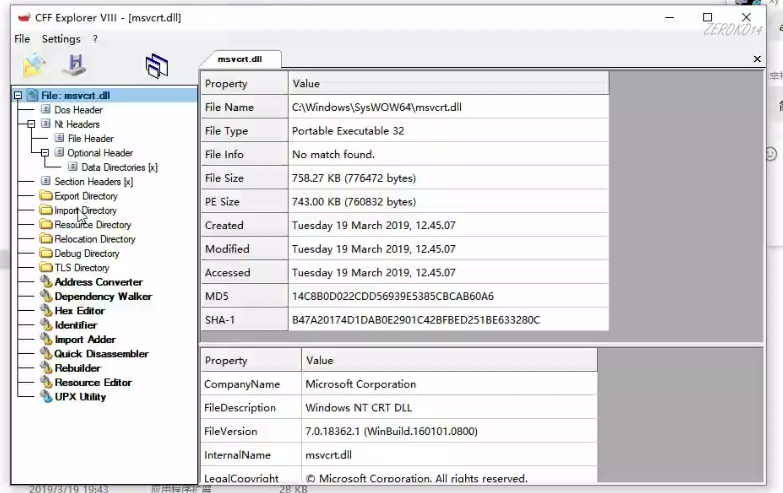
Task: Click the windows list toolbar icon
Action: 157,66
